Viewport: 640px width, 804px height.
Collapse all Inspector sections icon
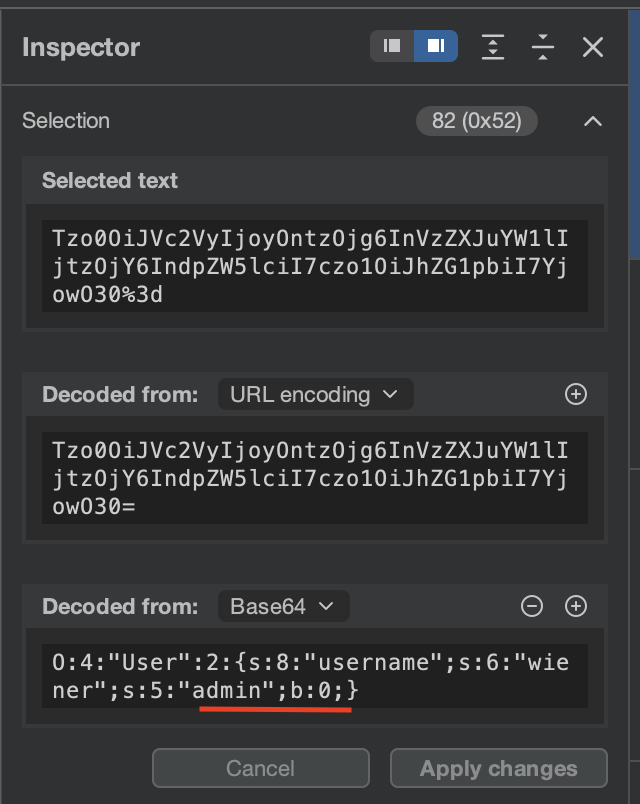click(x=543, y=46)
